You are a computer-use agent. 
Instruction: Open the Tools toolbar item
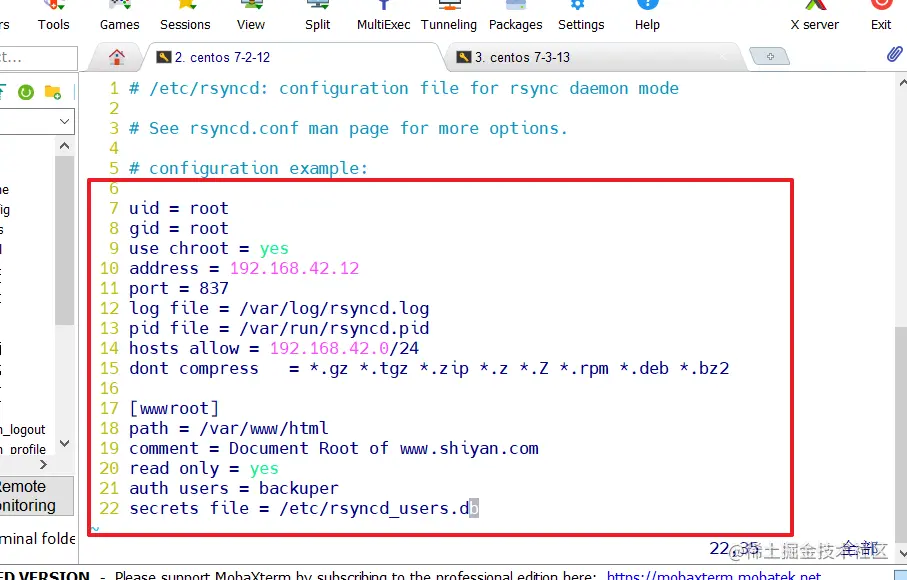coord(53,16)
